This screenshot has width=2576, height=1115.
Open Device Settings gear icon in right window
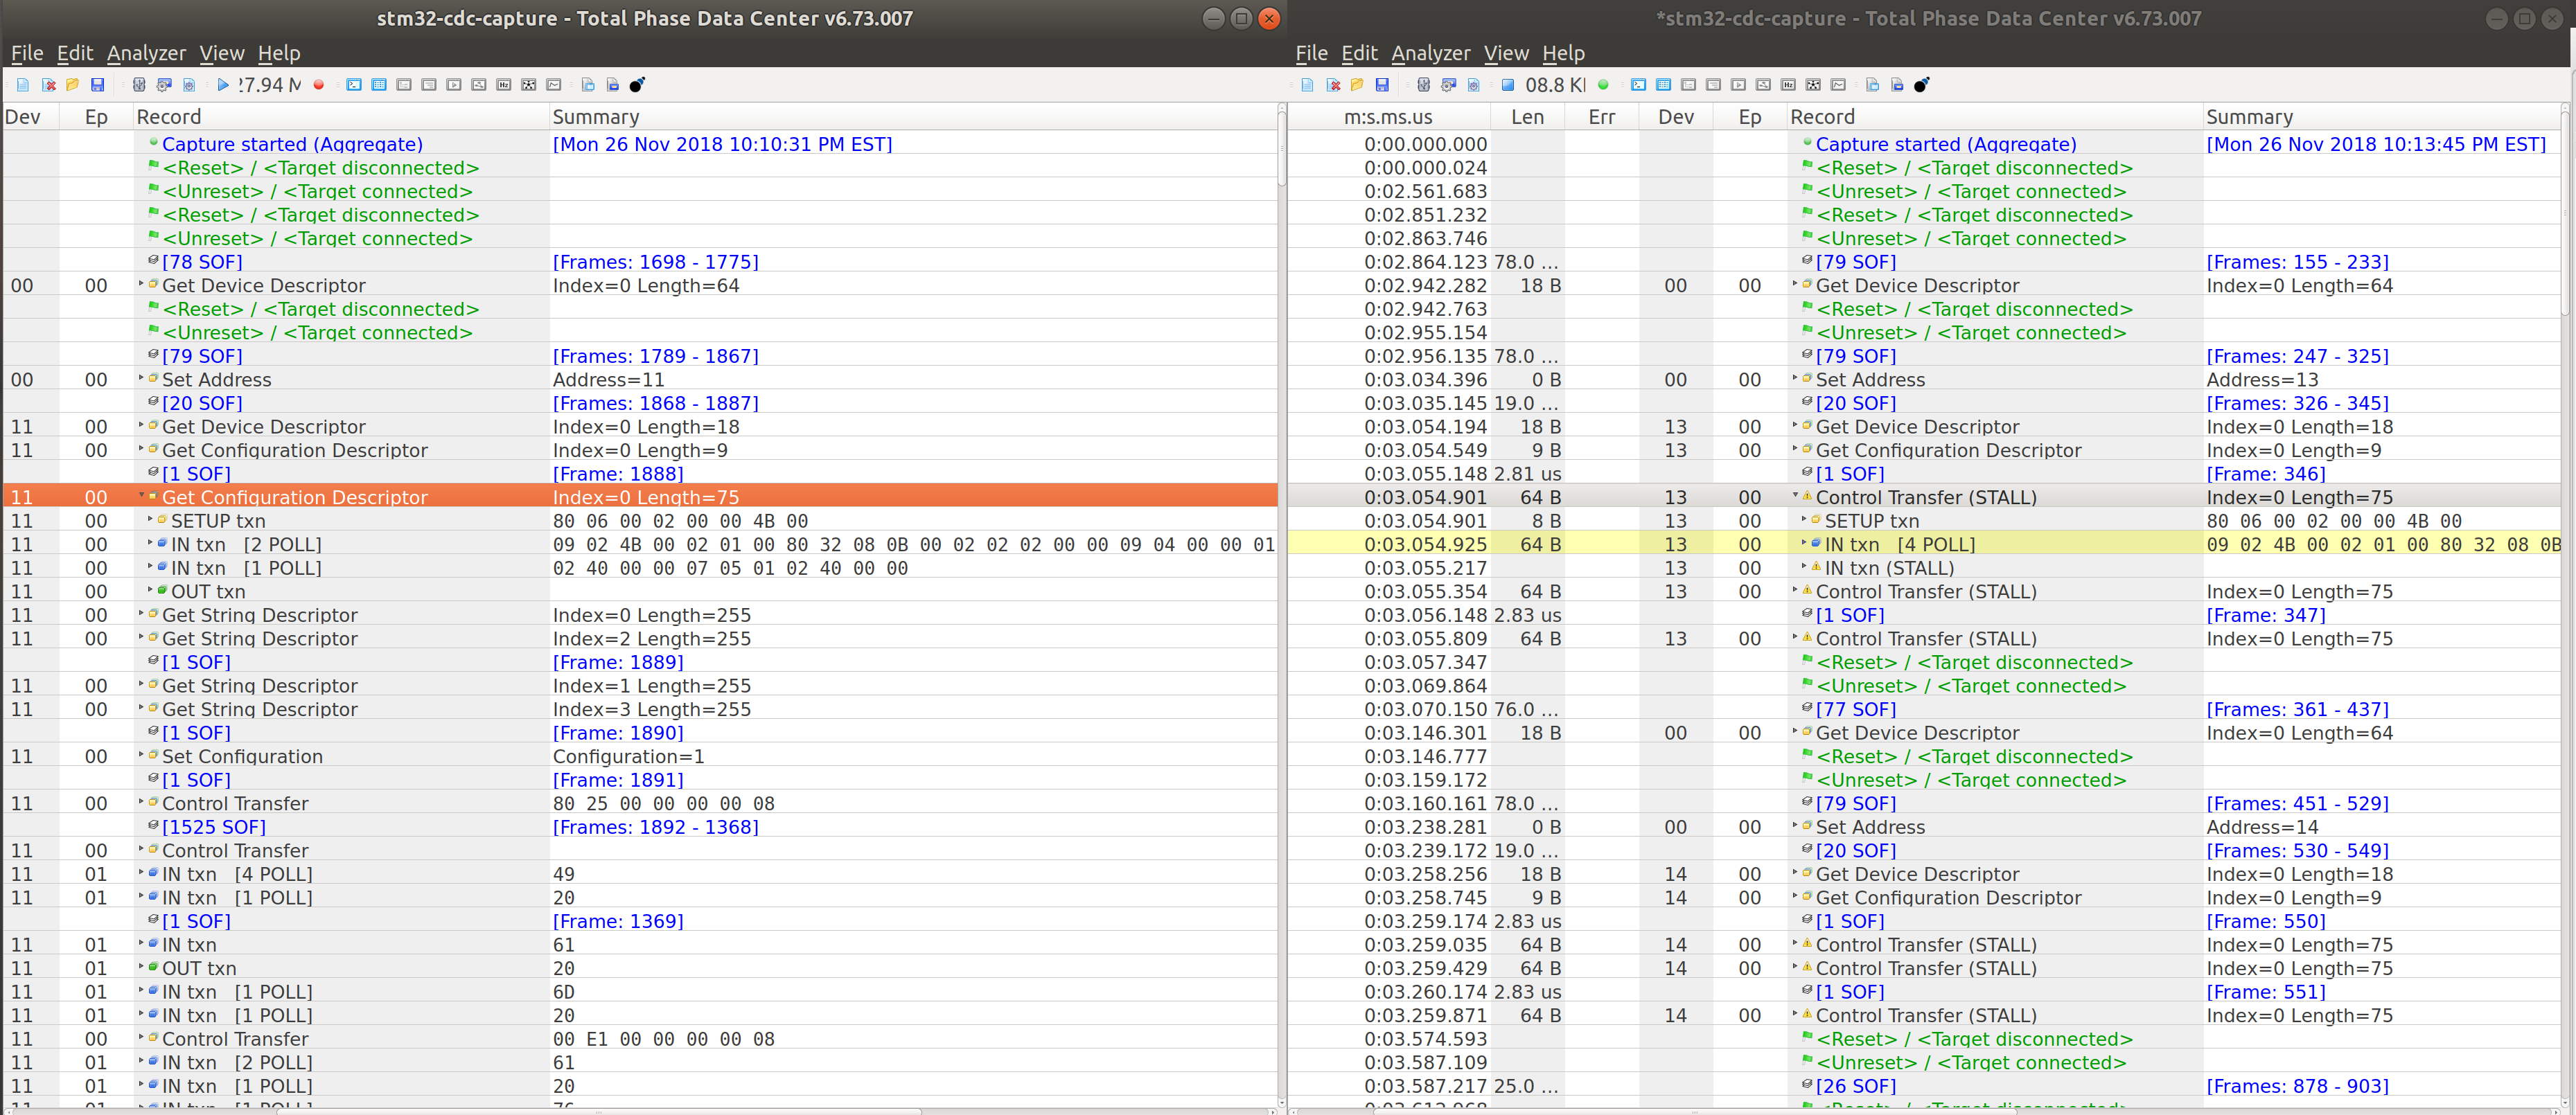pyautogui.click(x=1449, y=85)
